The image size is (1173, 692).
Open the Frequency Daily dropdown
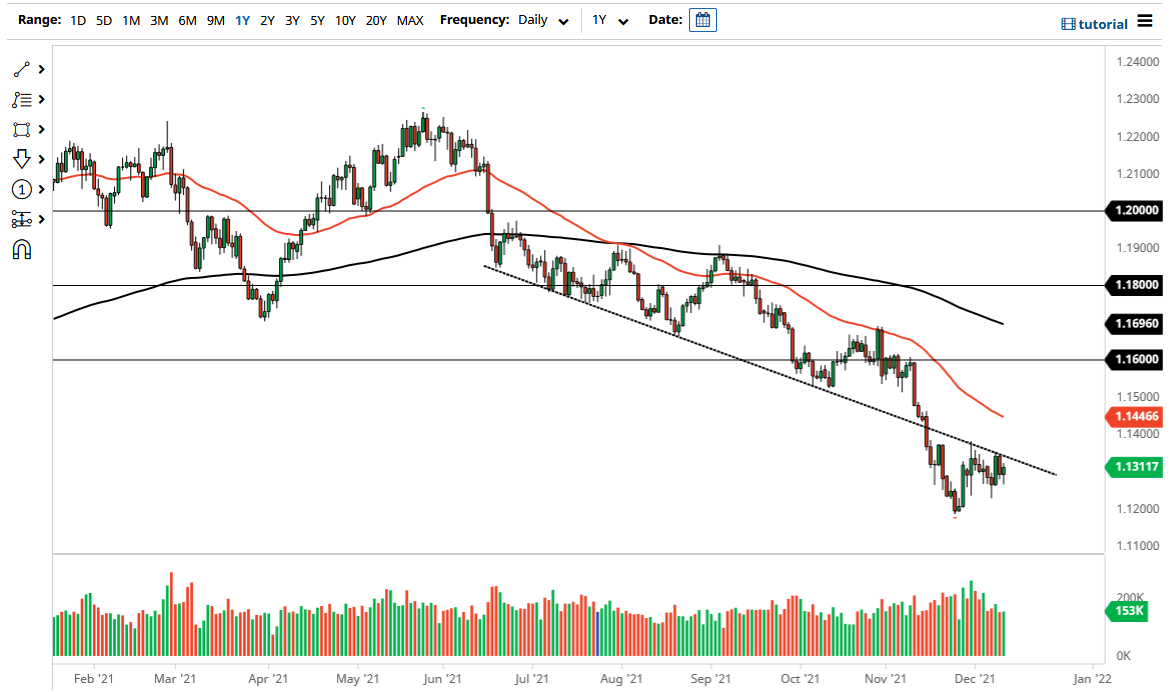[x=544, y=20]
